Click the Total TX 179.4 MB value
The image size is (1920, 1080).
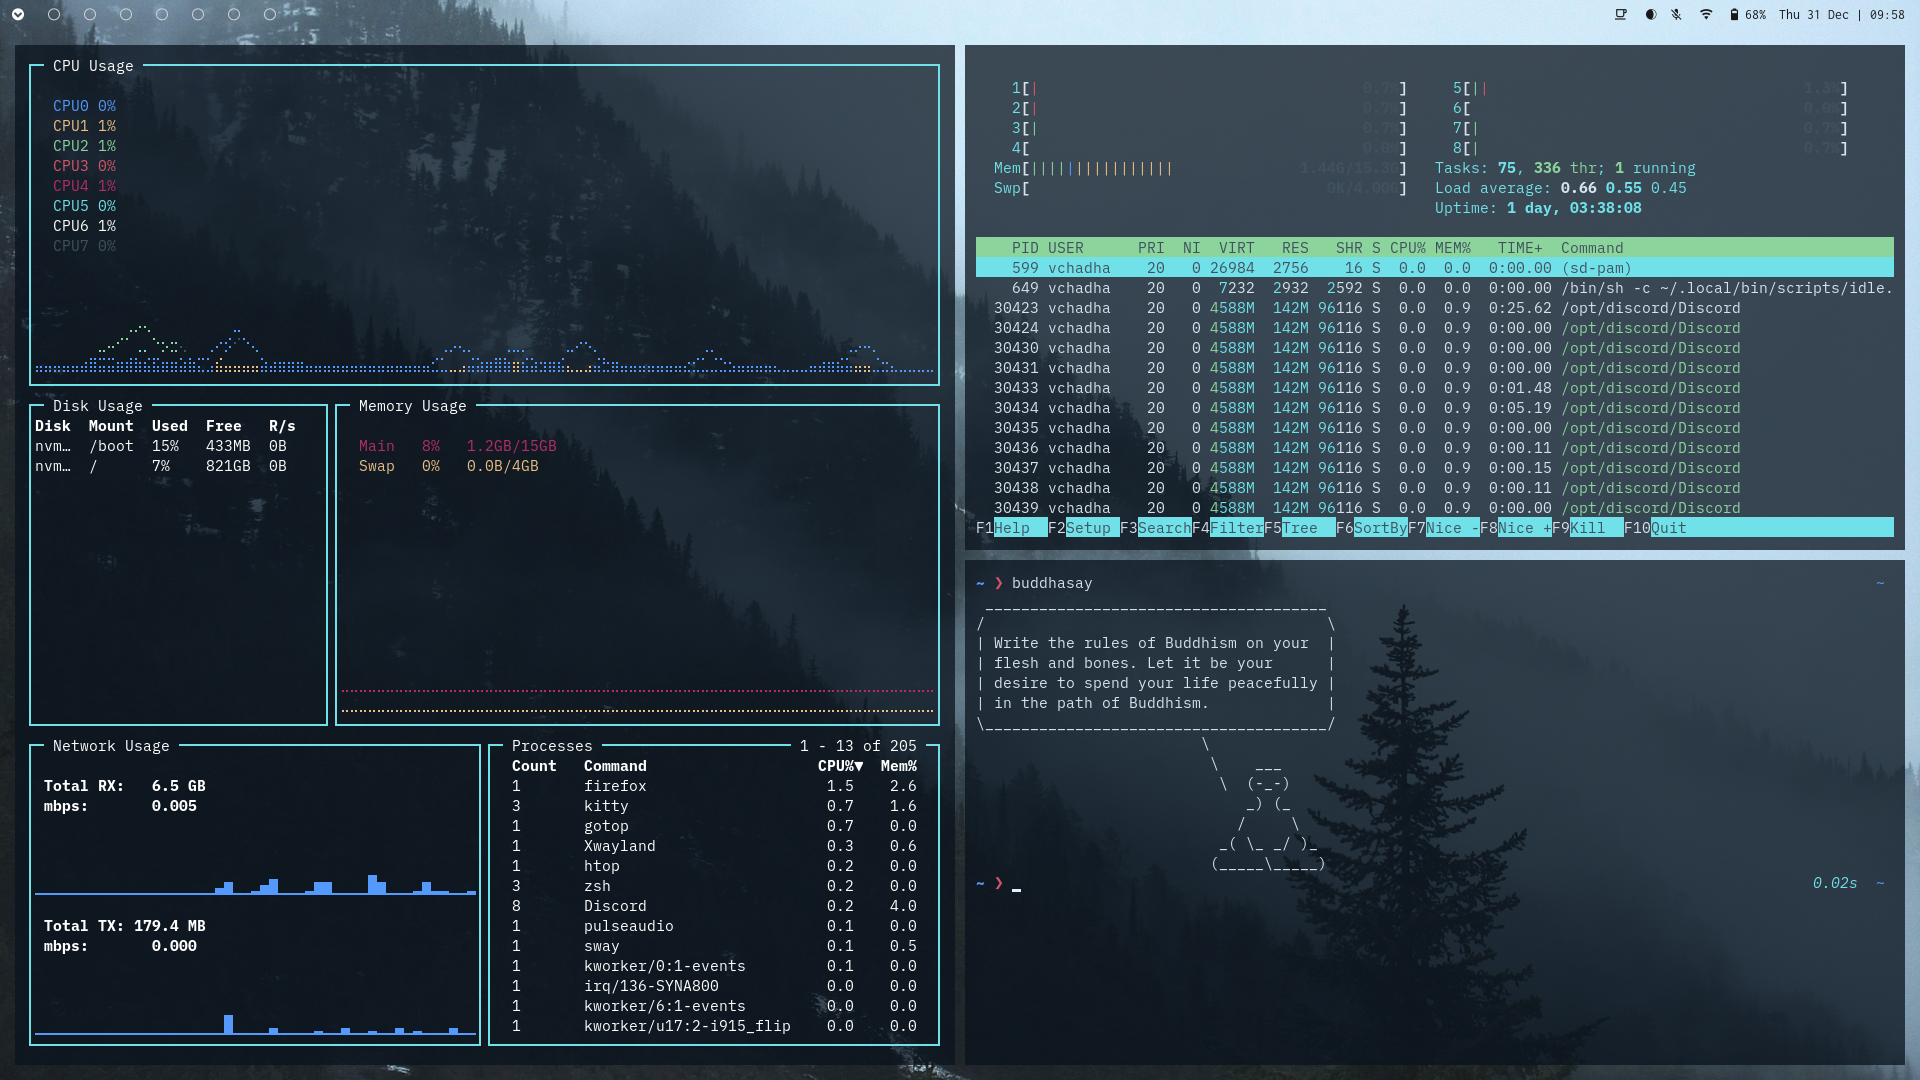tap(169, 926)
